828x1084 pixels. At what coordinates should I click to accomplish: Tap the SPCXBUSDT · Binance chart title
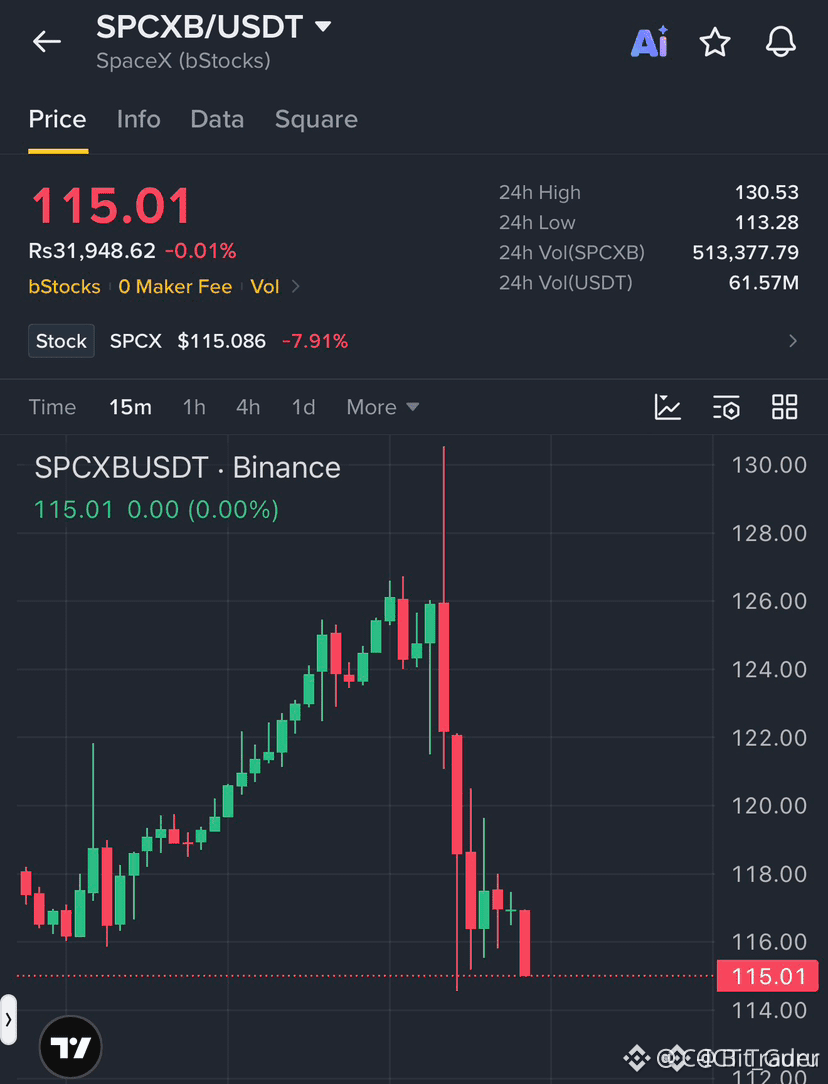coord(187,468)
